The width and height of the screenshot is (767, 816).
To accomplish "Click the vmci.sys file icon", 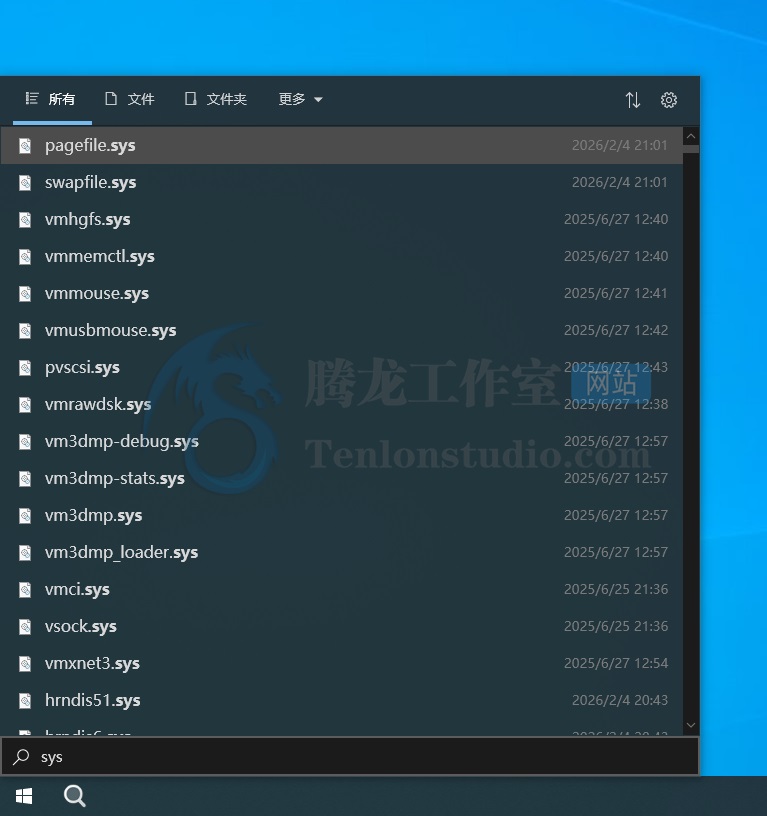I will click(x=25, y=590).
